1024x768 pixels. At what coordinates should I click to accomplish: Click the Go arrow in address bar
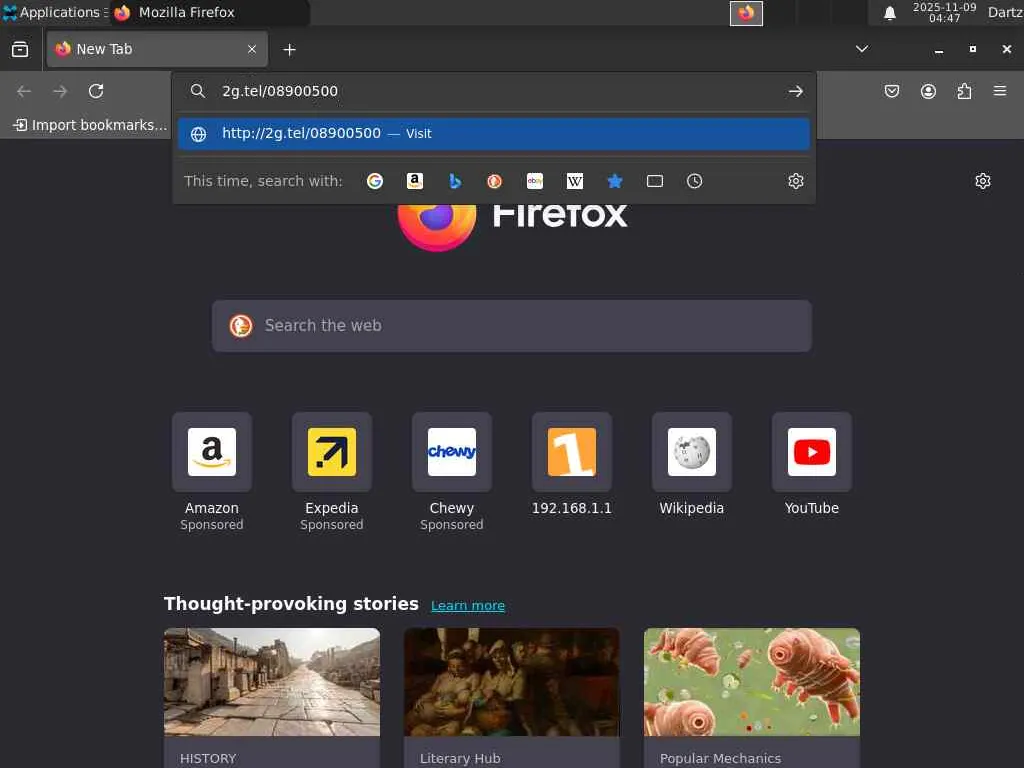click(795, 91)
